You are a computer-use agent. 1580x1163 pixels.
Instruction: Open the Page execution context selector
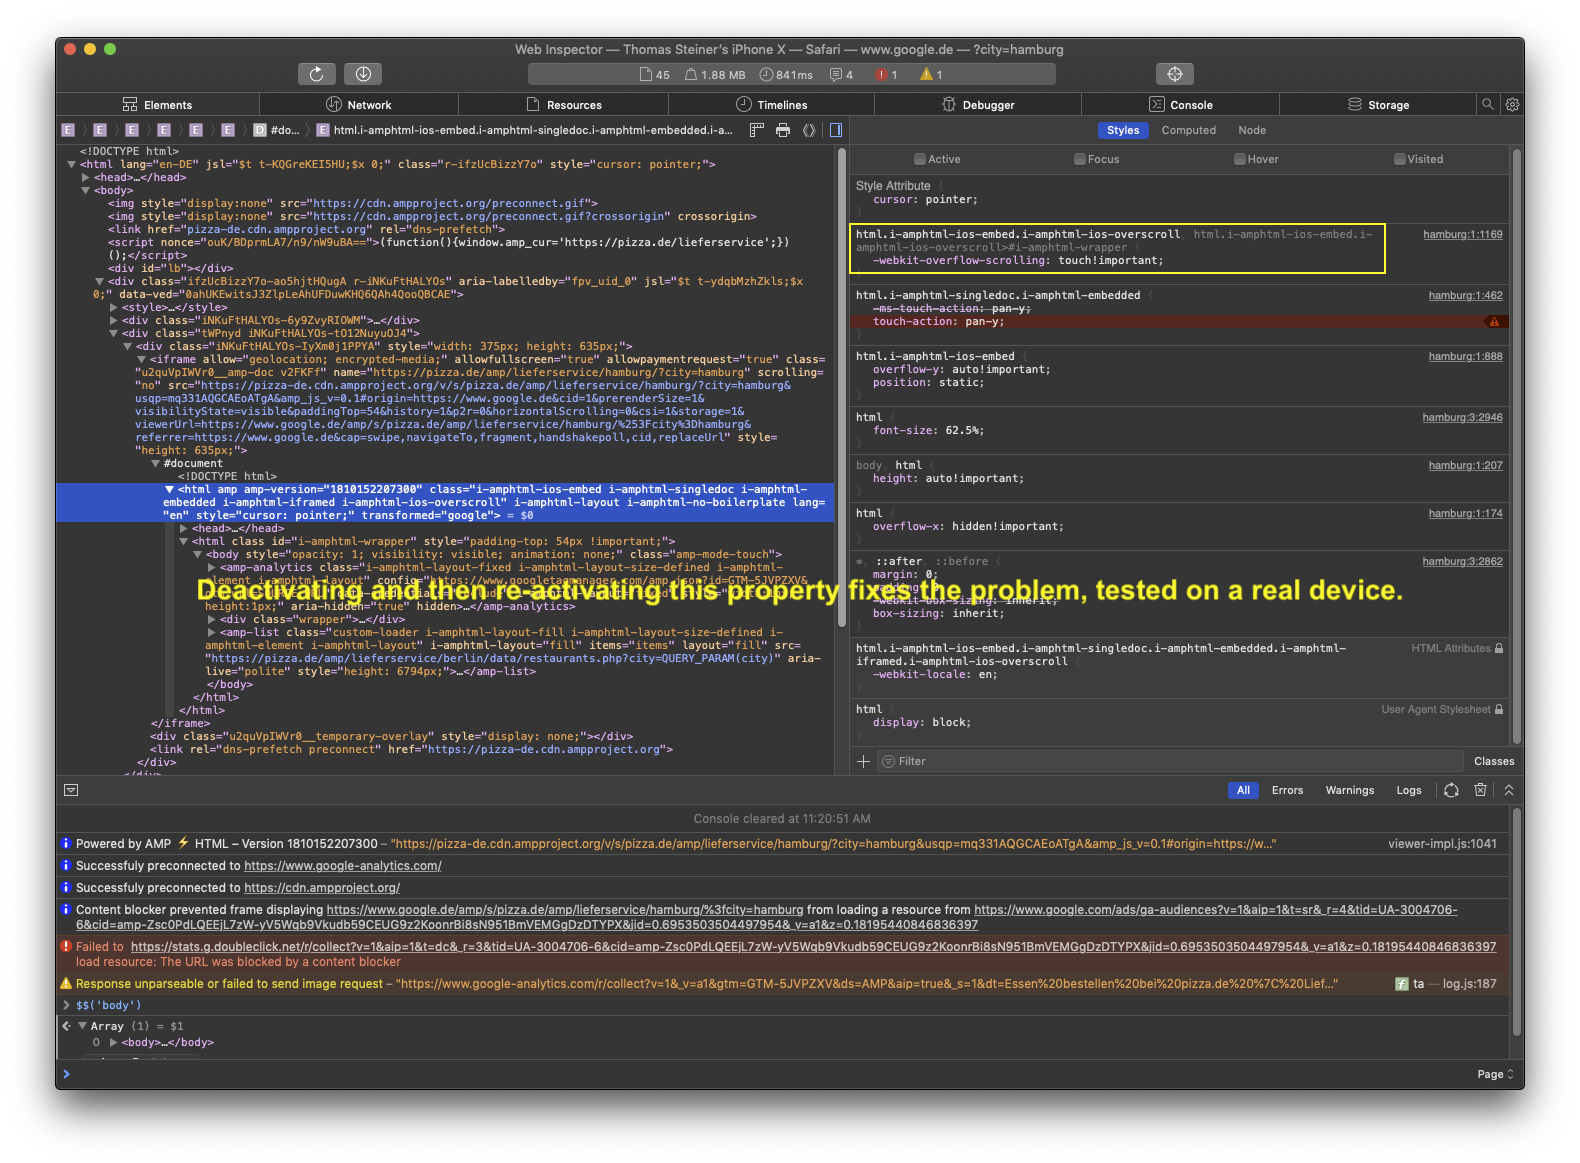[x=1495, y=1074]
